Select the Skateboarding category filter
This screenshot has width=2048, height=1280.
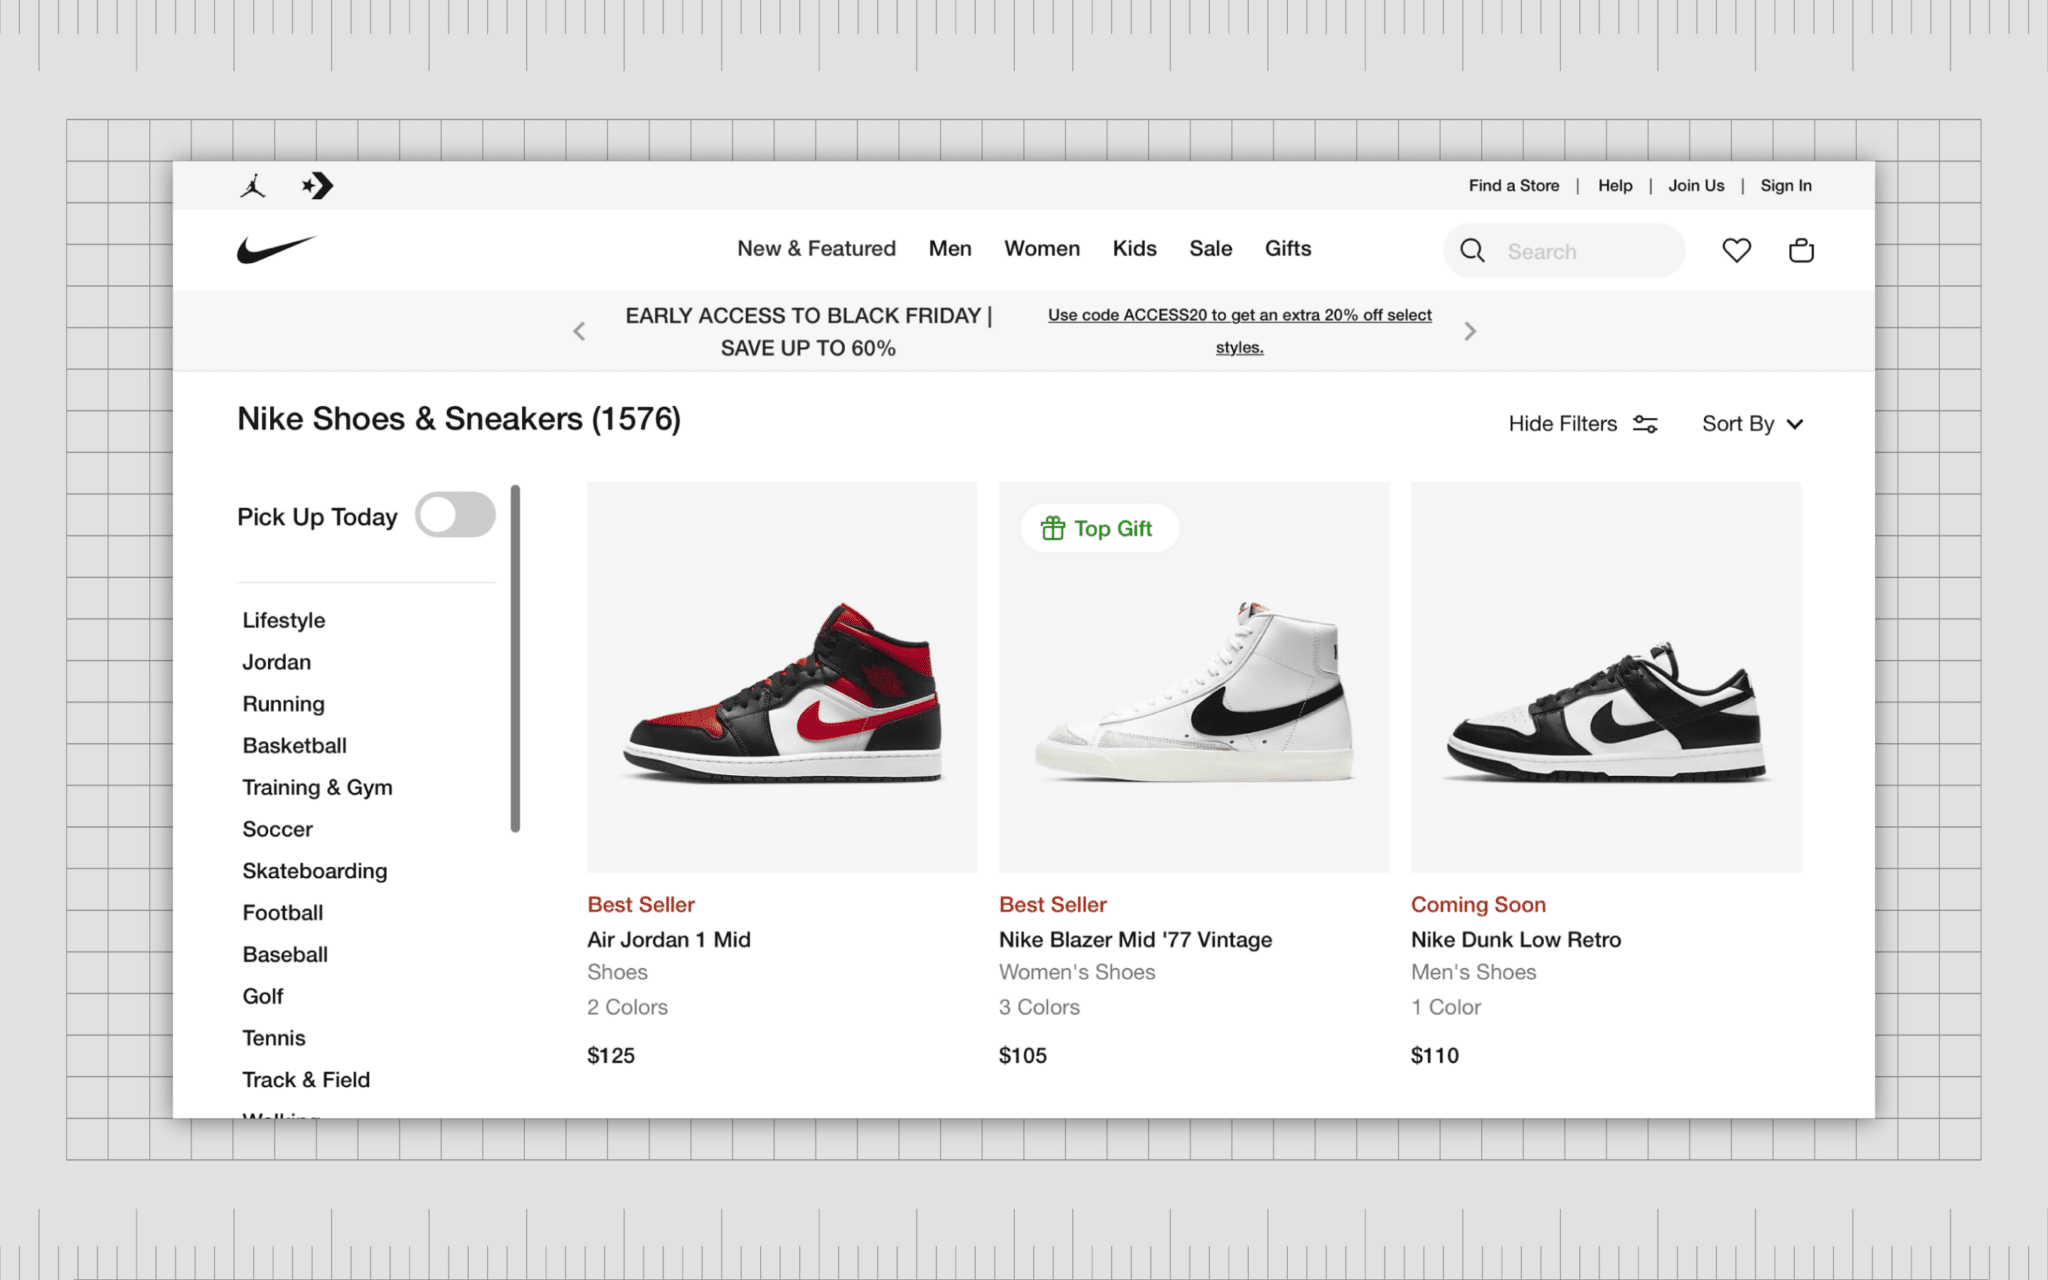coord(314,871)
